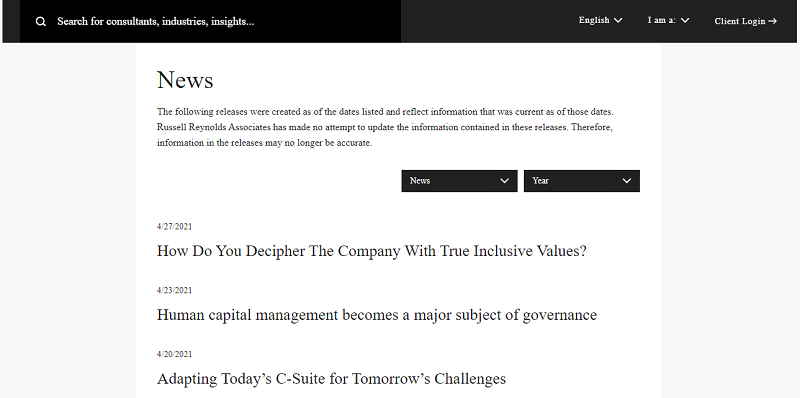Viewport: 800px width, 398px height.
Task: Click the Year filter chevron arrow
Action: [x=627, y=181]
